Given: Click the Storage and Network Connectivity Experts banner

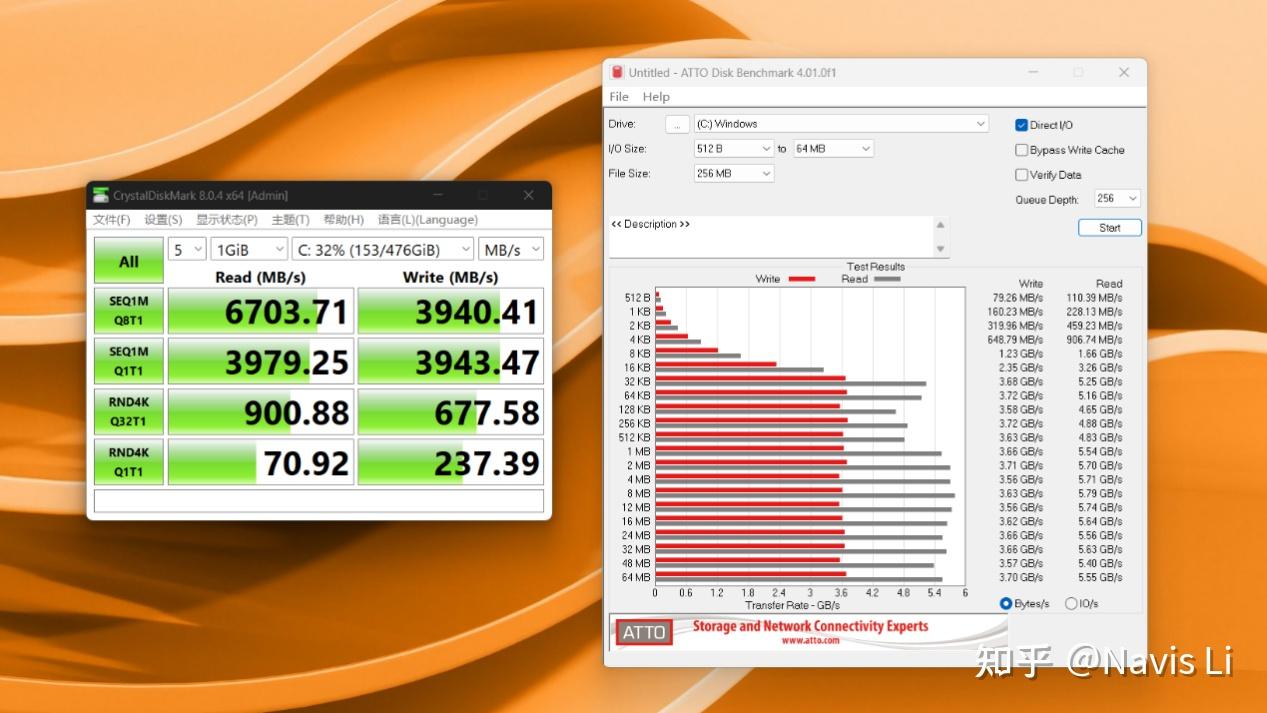Looking at the screenshot, I should tap(810, 626).
